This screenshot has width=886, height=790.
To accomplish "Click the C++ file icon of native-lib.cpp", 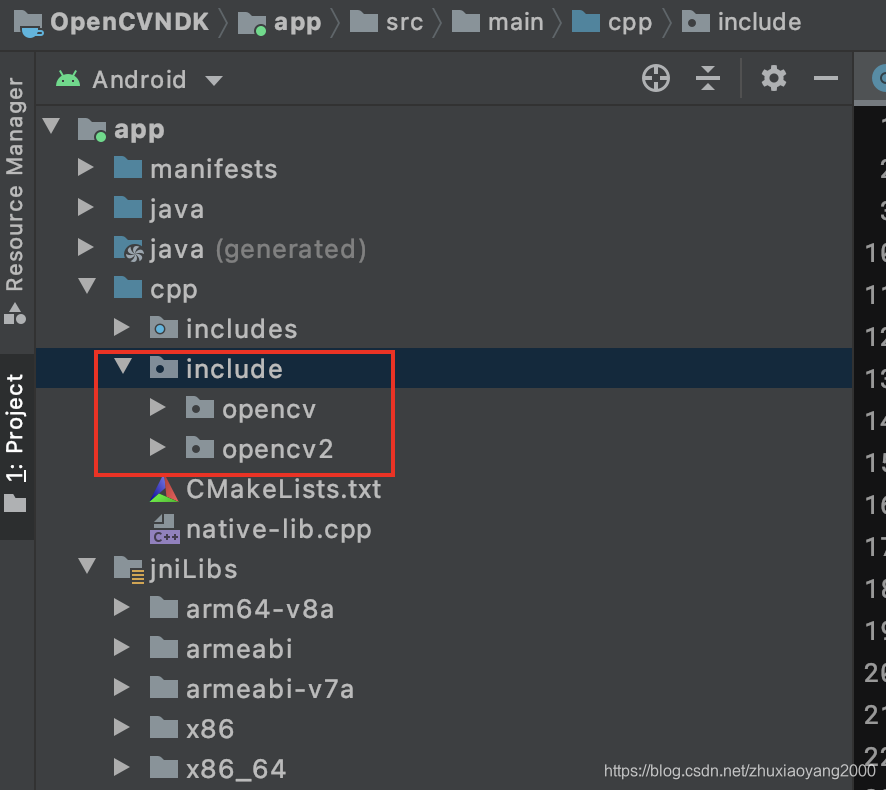I will (164, 529).
